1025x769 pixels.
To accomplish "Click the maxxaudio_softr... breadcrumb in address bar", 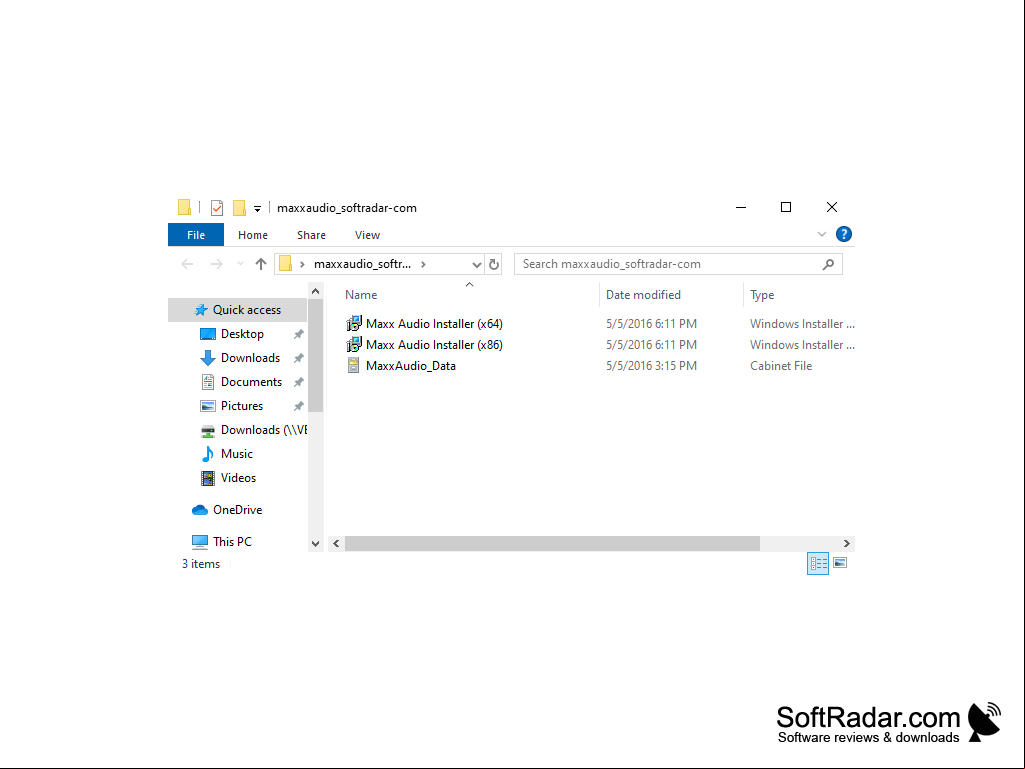I will pos(362,264).
